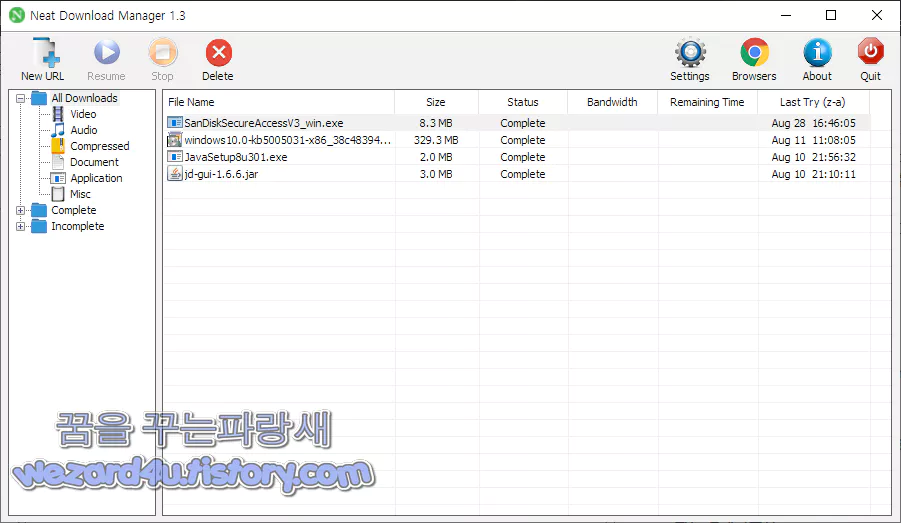This screenshot has width=901, height=523.
Task: Expand the Incomplete tree node
Action: (x=21, y=226)
